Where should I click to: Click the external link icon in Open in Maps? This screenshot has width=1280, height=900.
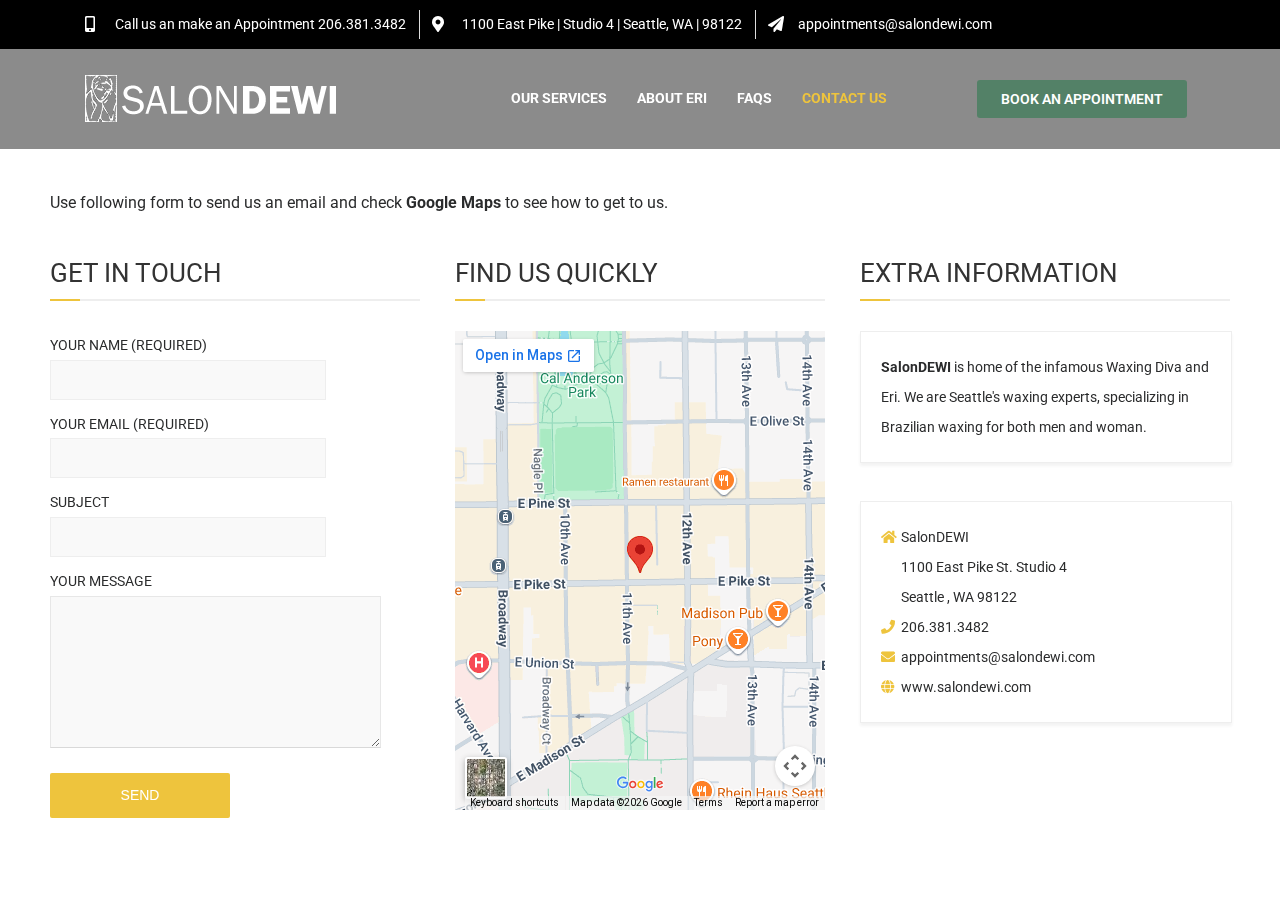pyautogui.click(x=574, y=356)
